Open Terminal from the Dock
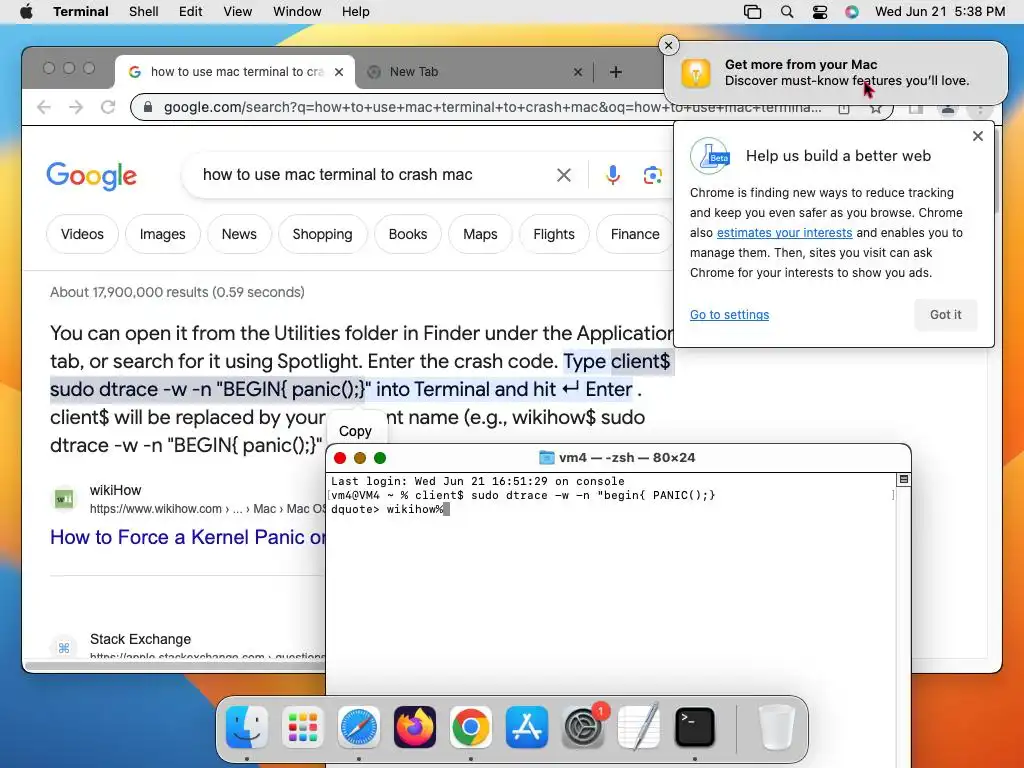The image size is (1024, 768). 694,727
